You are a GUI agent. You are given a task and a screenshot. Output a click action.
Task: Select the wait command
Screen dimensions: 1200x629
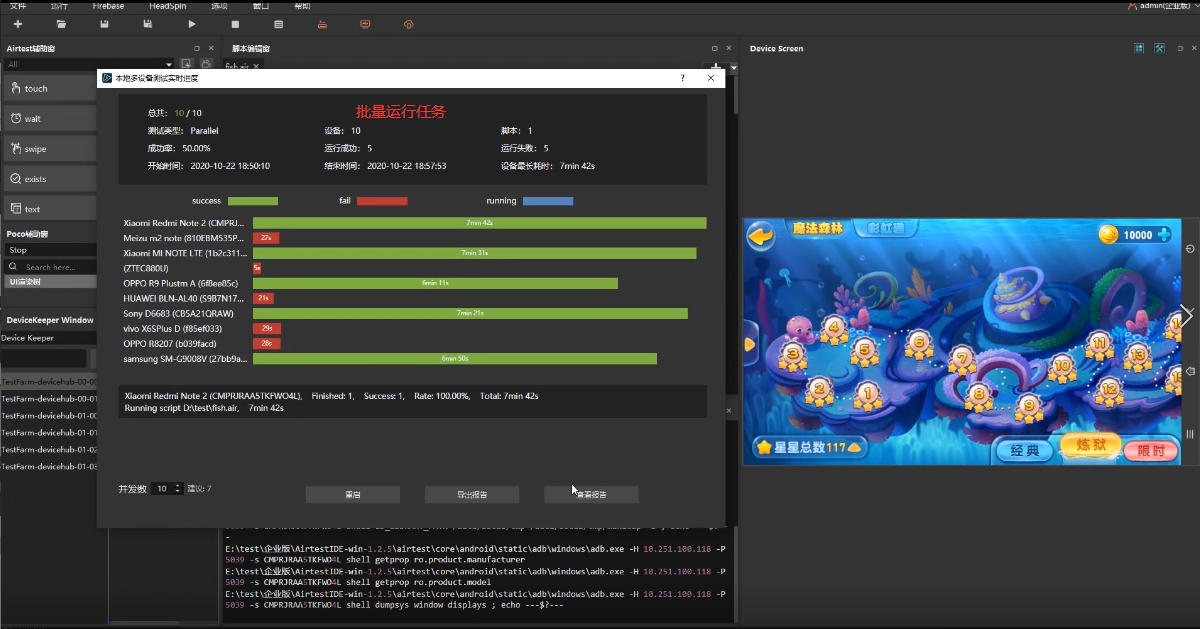coord(50,118)
